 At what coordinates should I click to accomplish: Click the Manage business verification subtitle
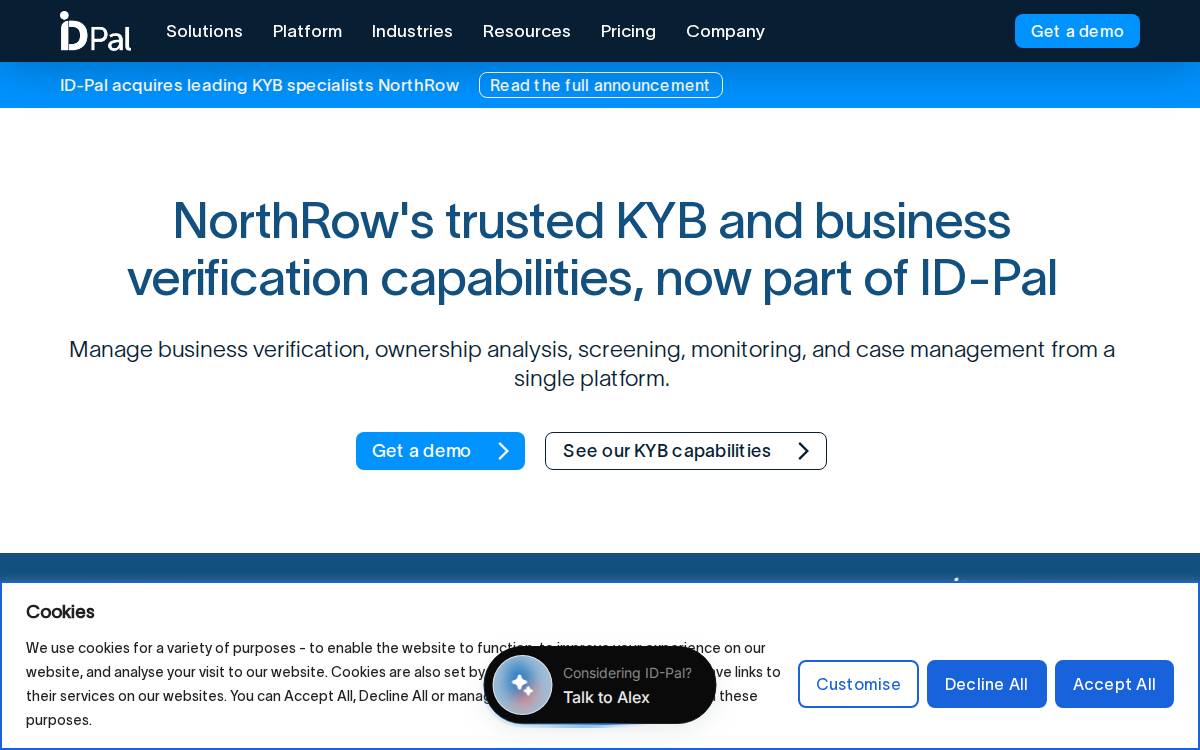[592, 364]
